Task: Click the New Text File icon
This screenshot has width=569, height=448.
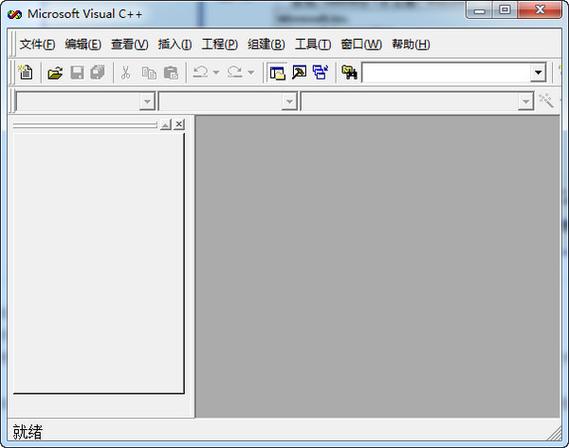Action: coord(26,72)
